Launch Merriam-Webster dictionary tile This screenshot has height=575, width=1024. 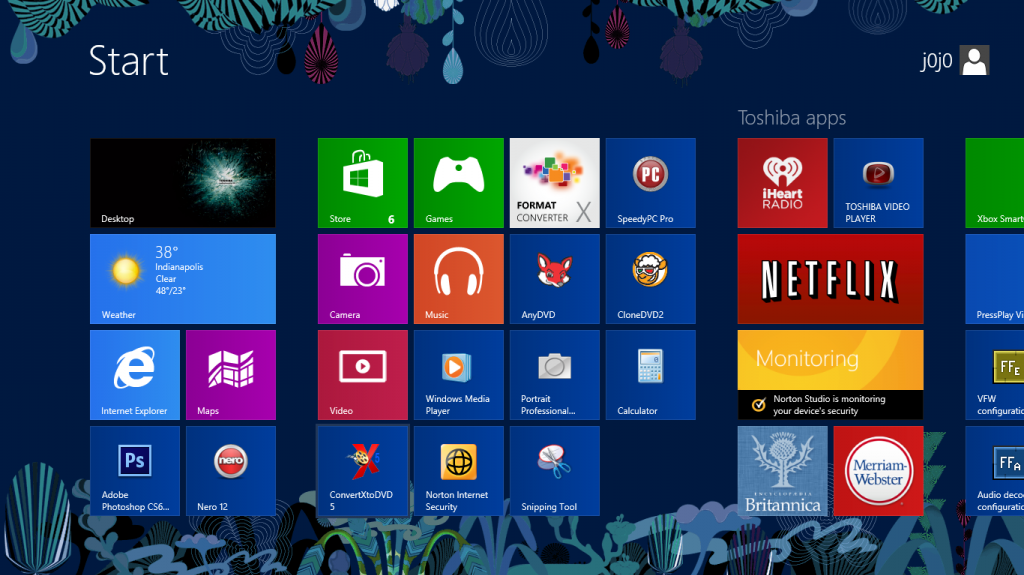(878, 470)
